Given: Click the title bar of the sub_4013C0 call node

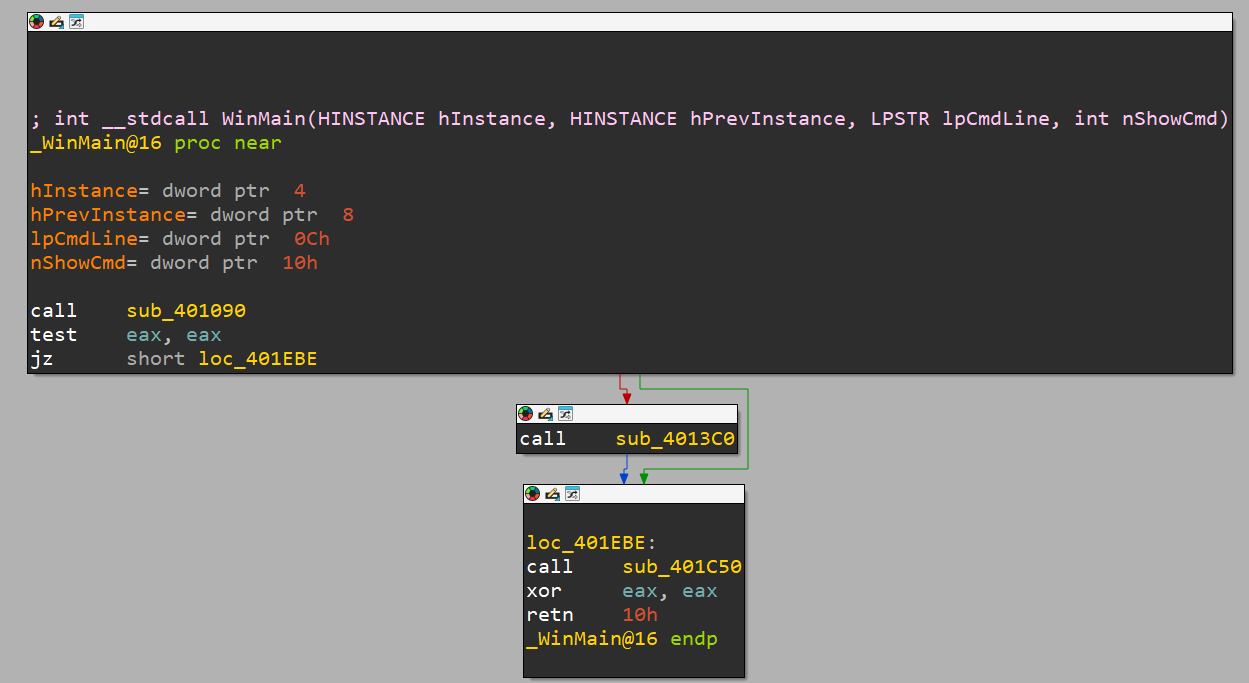Looking at the screenshot, I should (627, 413).
